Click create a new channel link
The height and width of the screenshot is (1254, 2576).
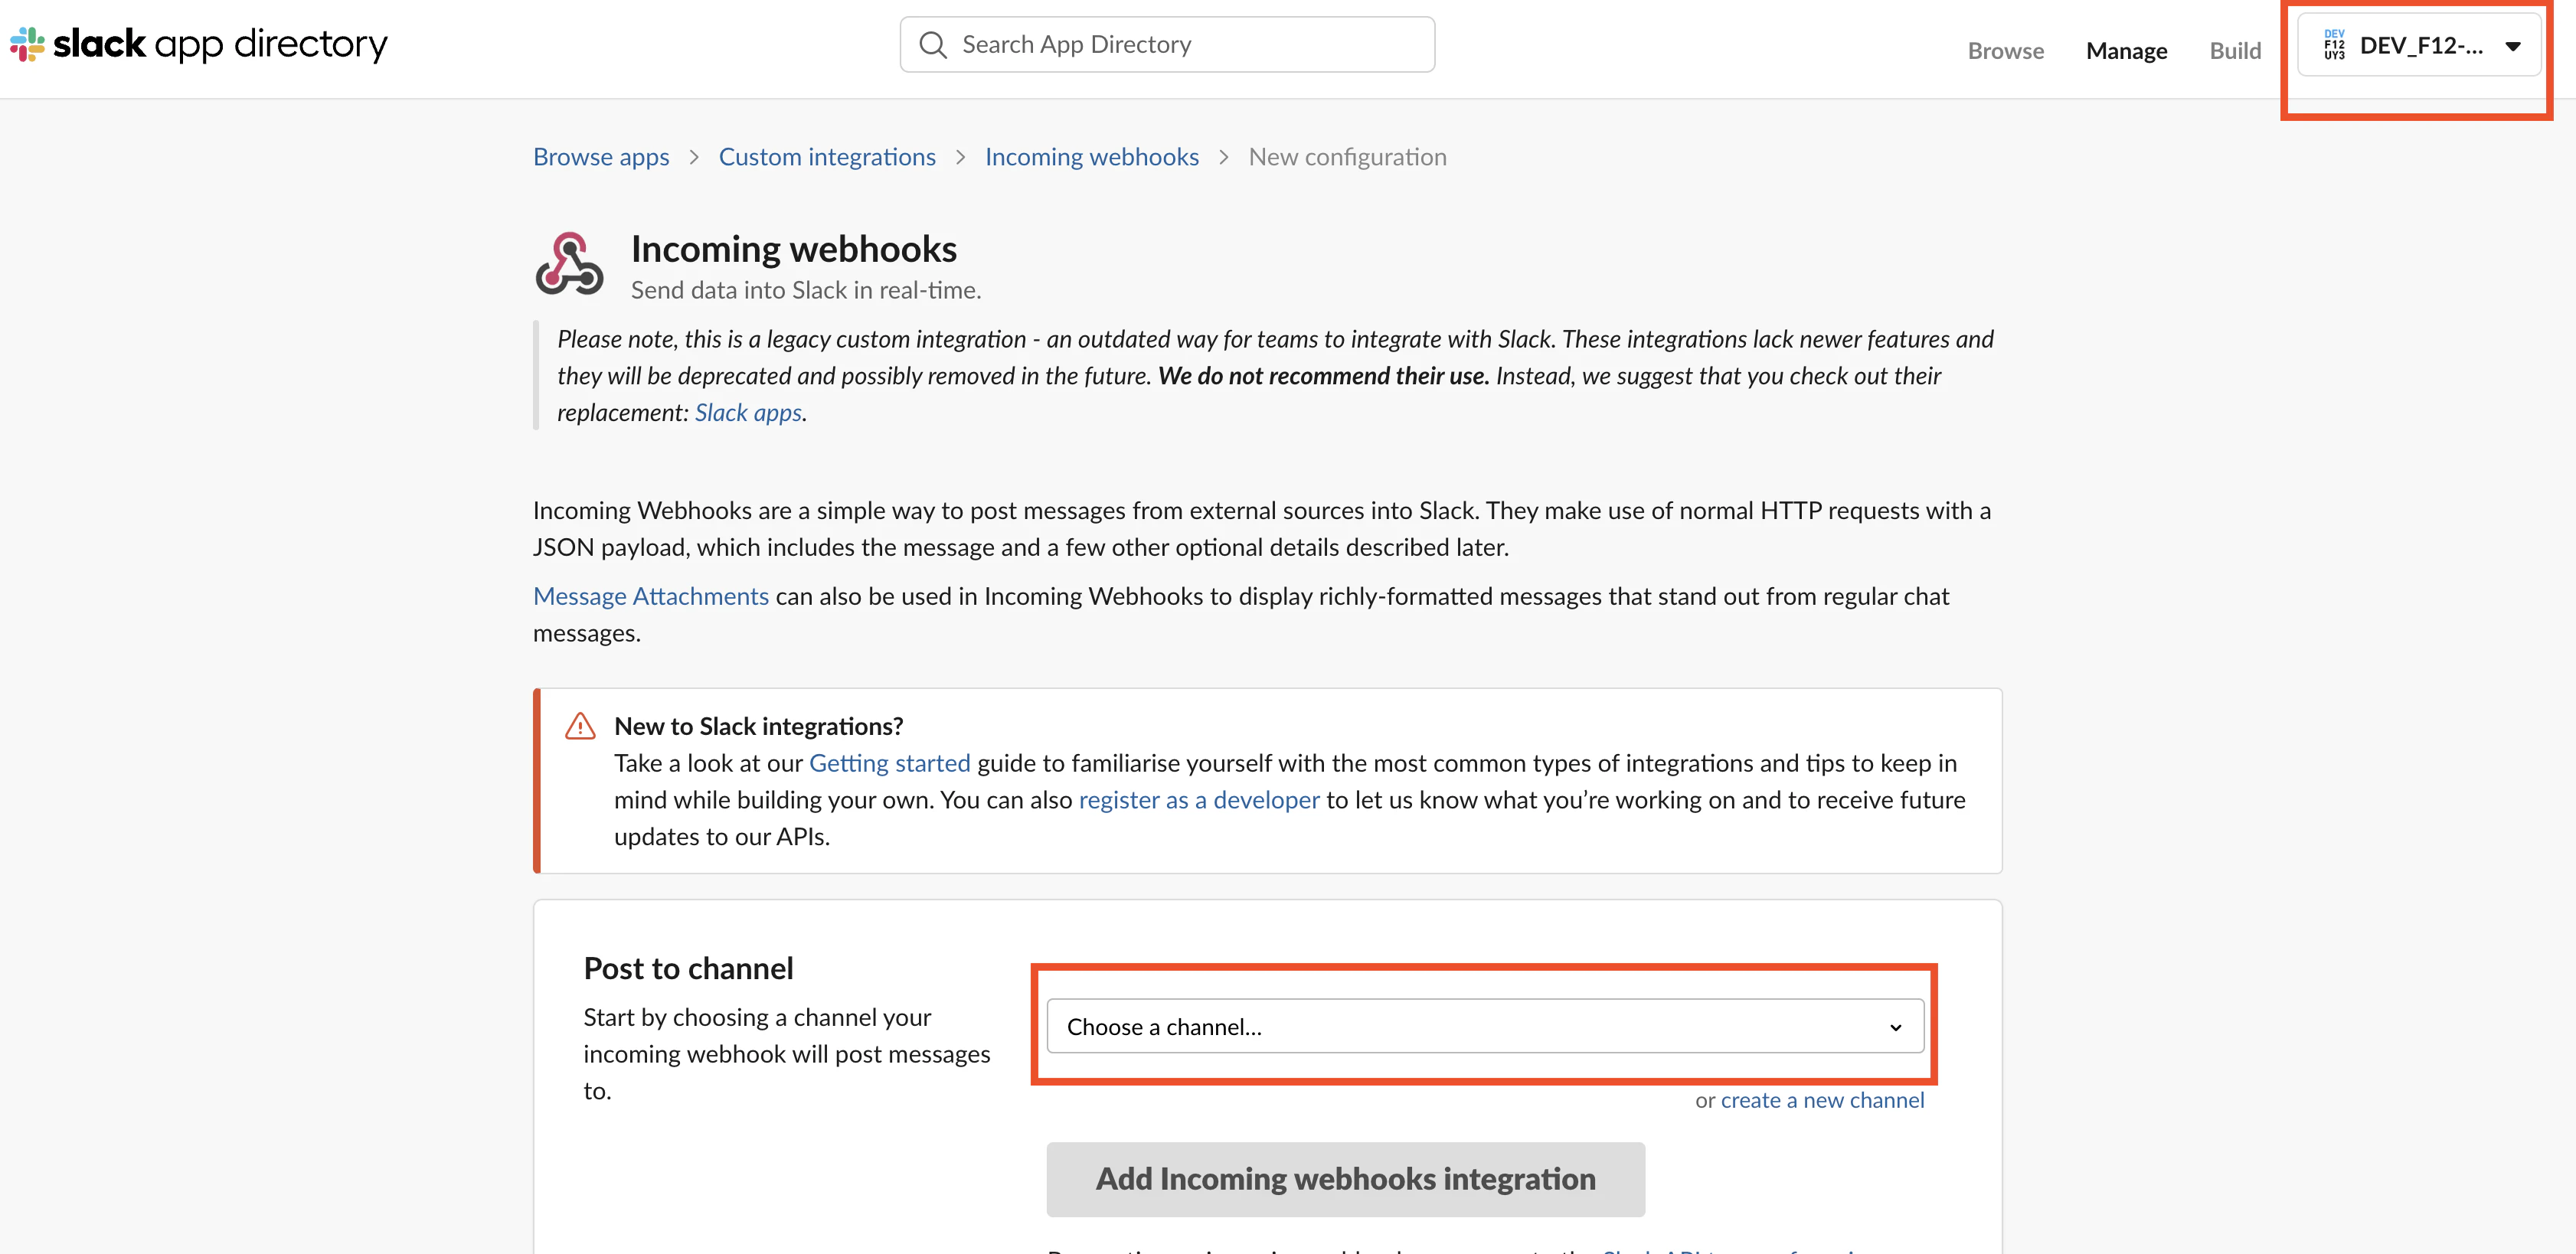(1822, 1100)
